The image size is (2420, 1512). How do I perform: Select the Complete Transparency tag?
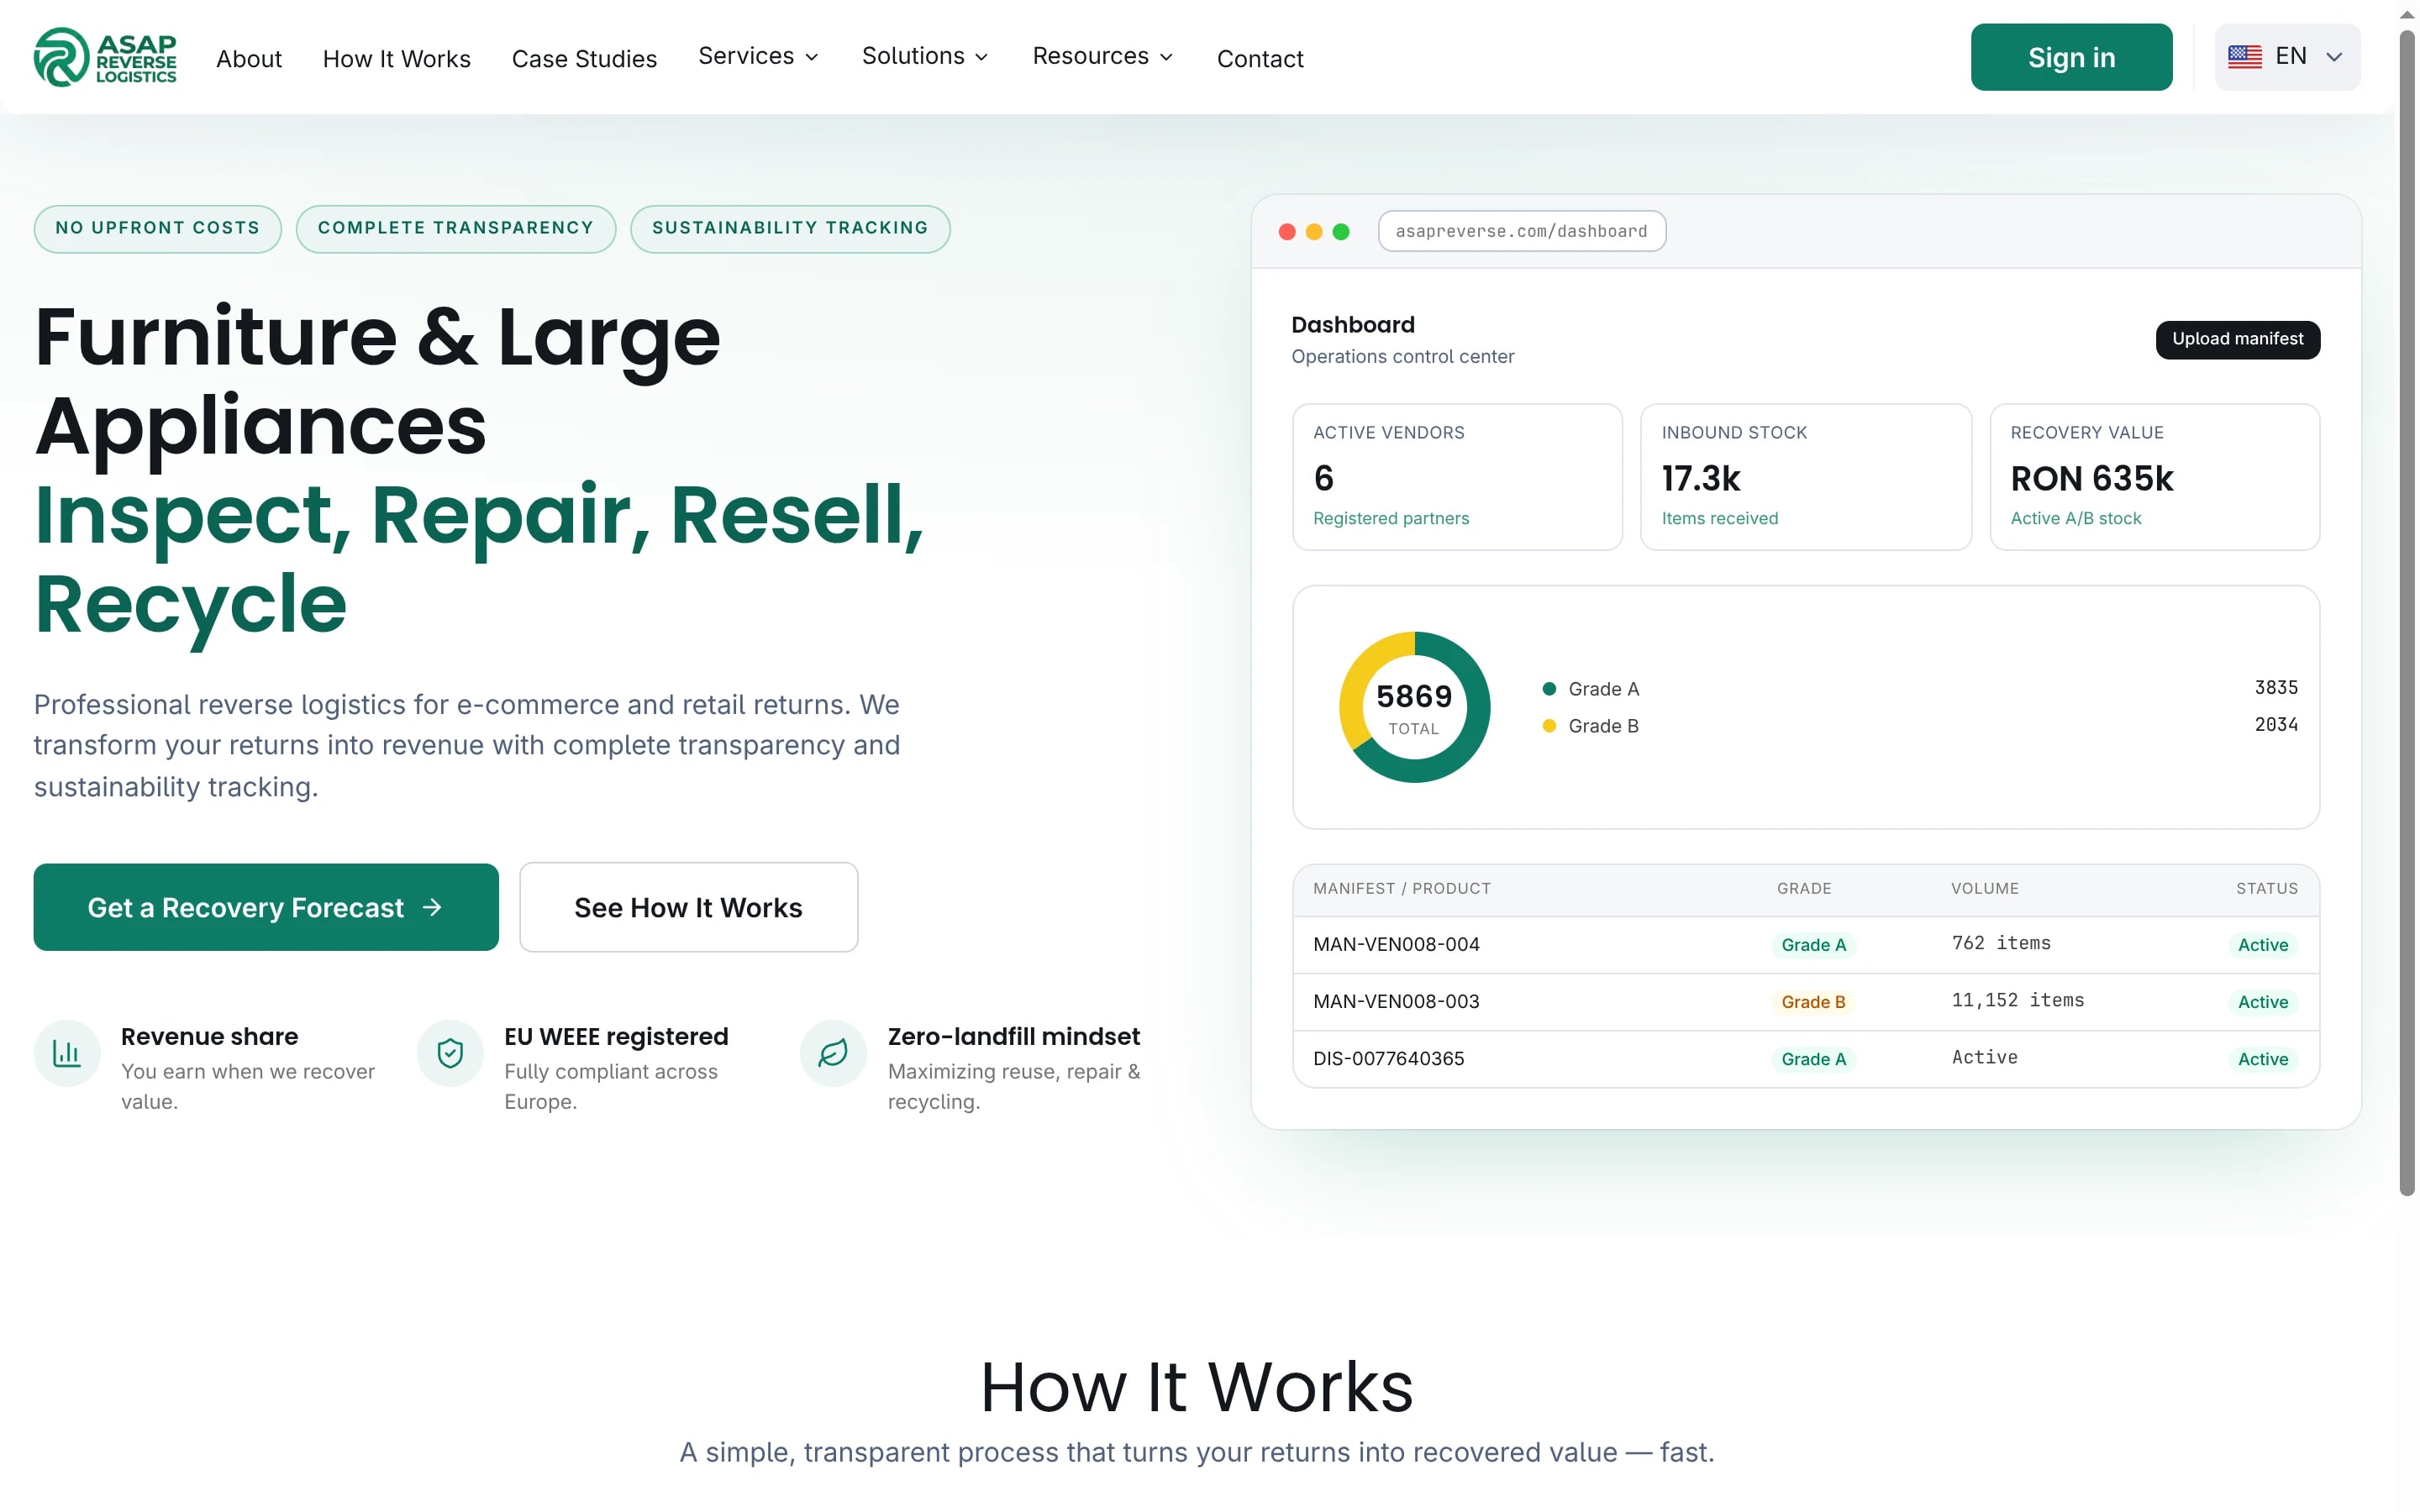coord(456,228)
